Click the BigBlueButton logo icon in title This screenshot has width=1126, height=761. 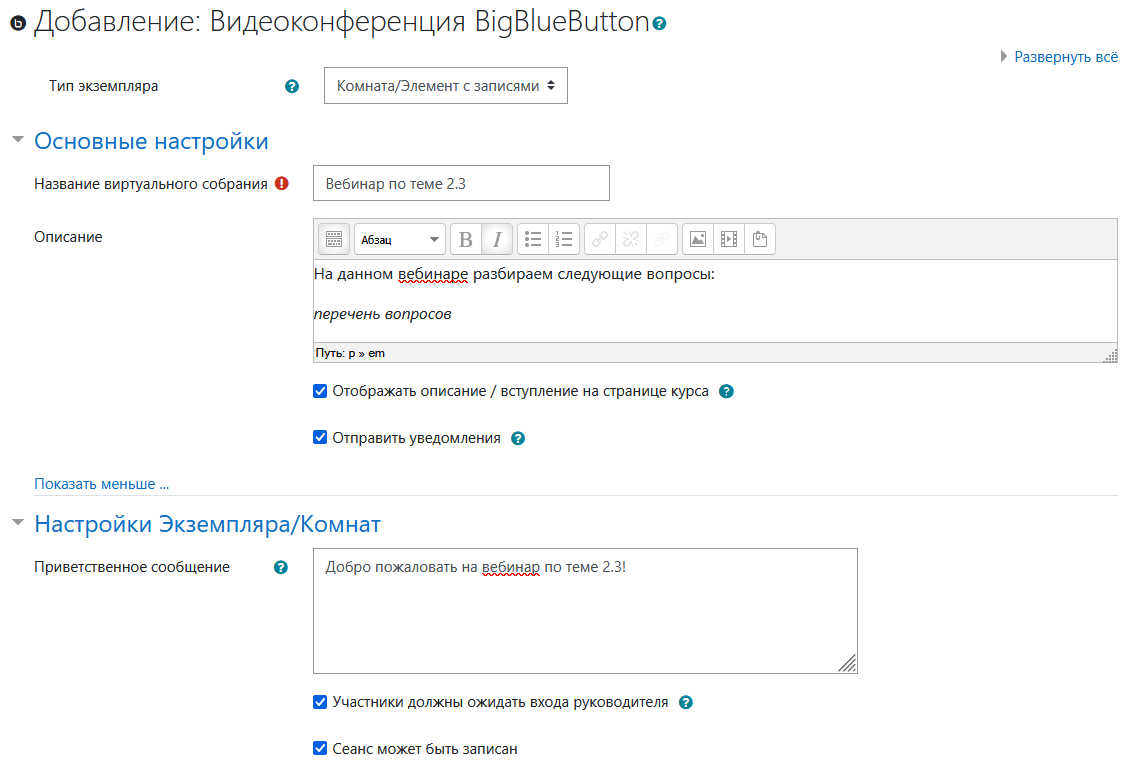click(x=18, y=24)
